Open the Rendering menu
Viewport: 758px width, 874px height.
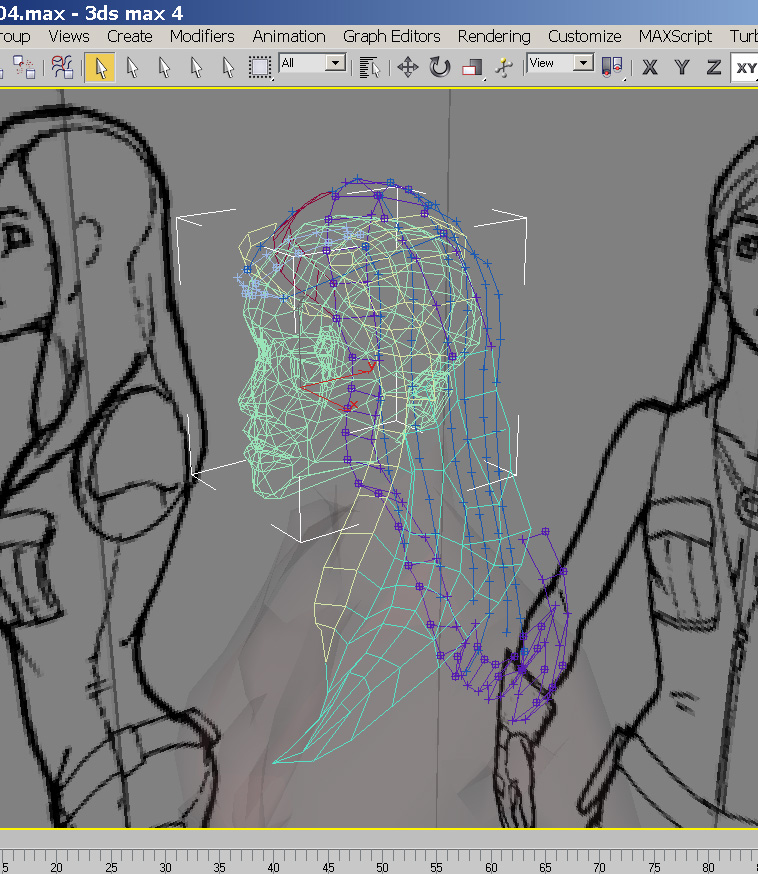point(494,36)
